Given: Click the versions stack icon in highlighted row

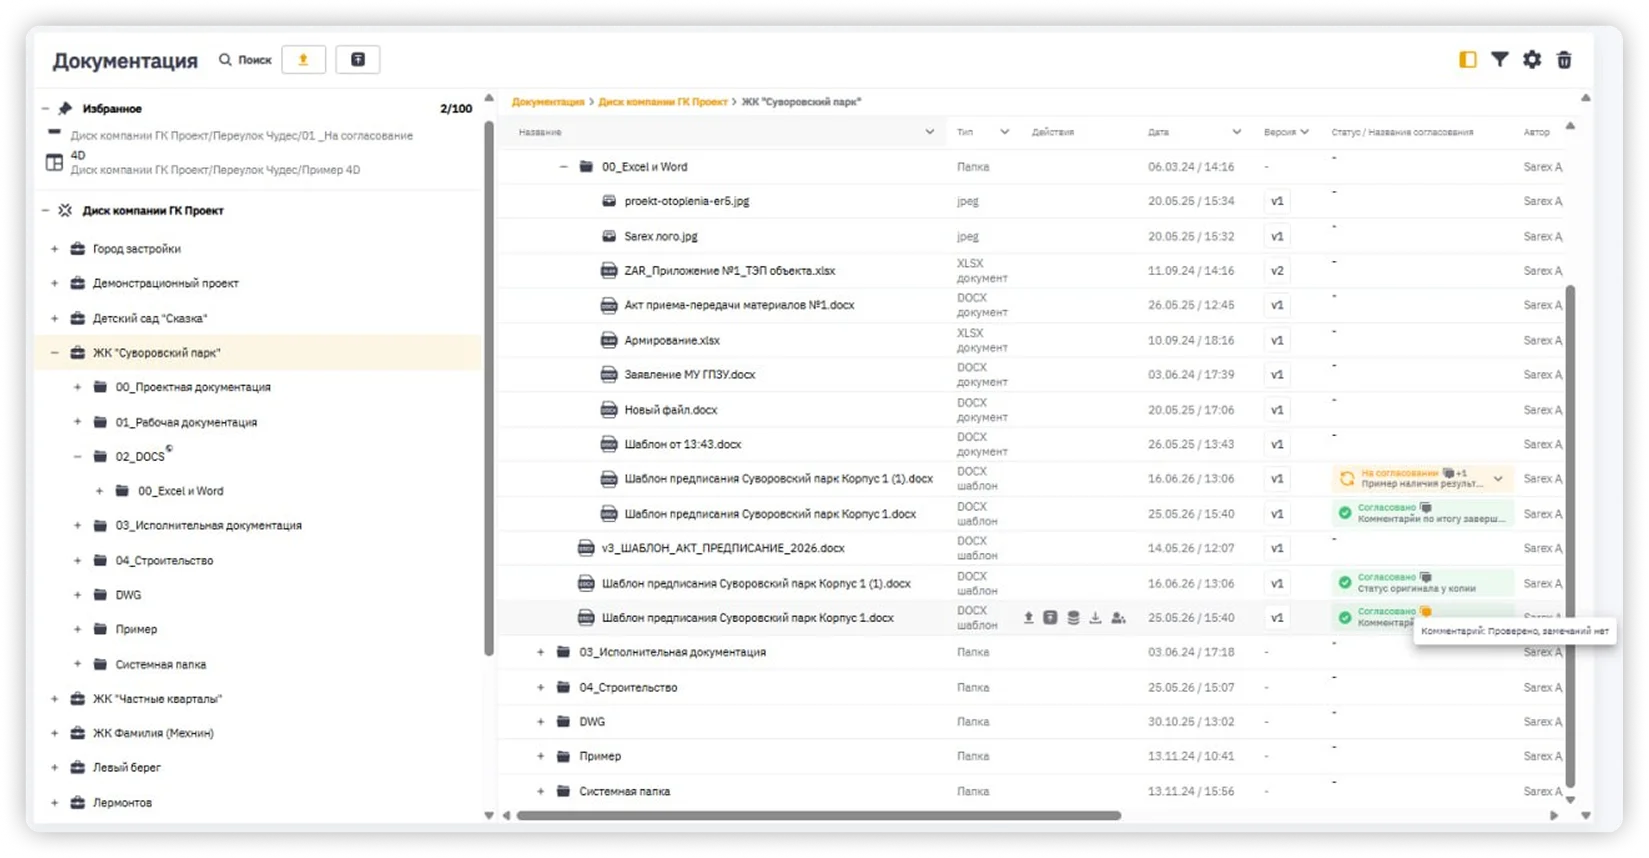Looking at the screenshot, I should 1073,618.
